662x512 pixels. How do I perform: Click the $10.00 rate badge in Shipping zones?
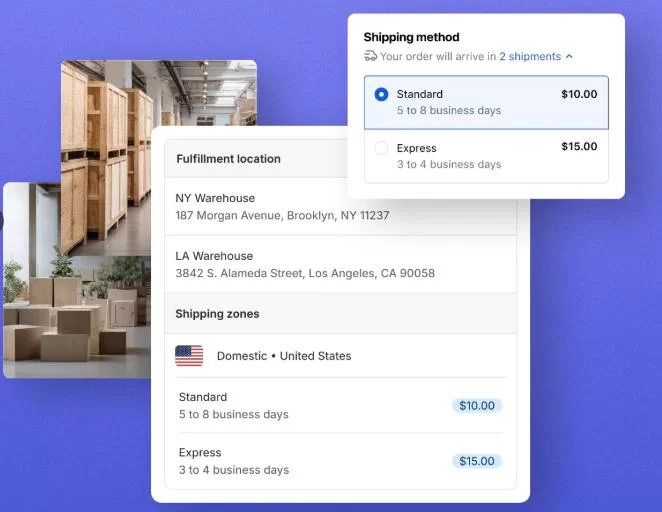click(477, 406)
